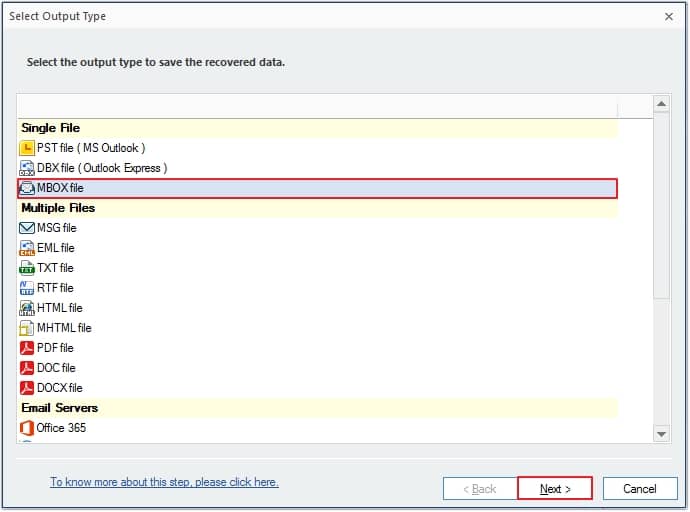690x512 pixels.
Task: Click the EML file icon
Action: point(27,248)
